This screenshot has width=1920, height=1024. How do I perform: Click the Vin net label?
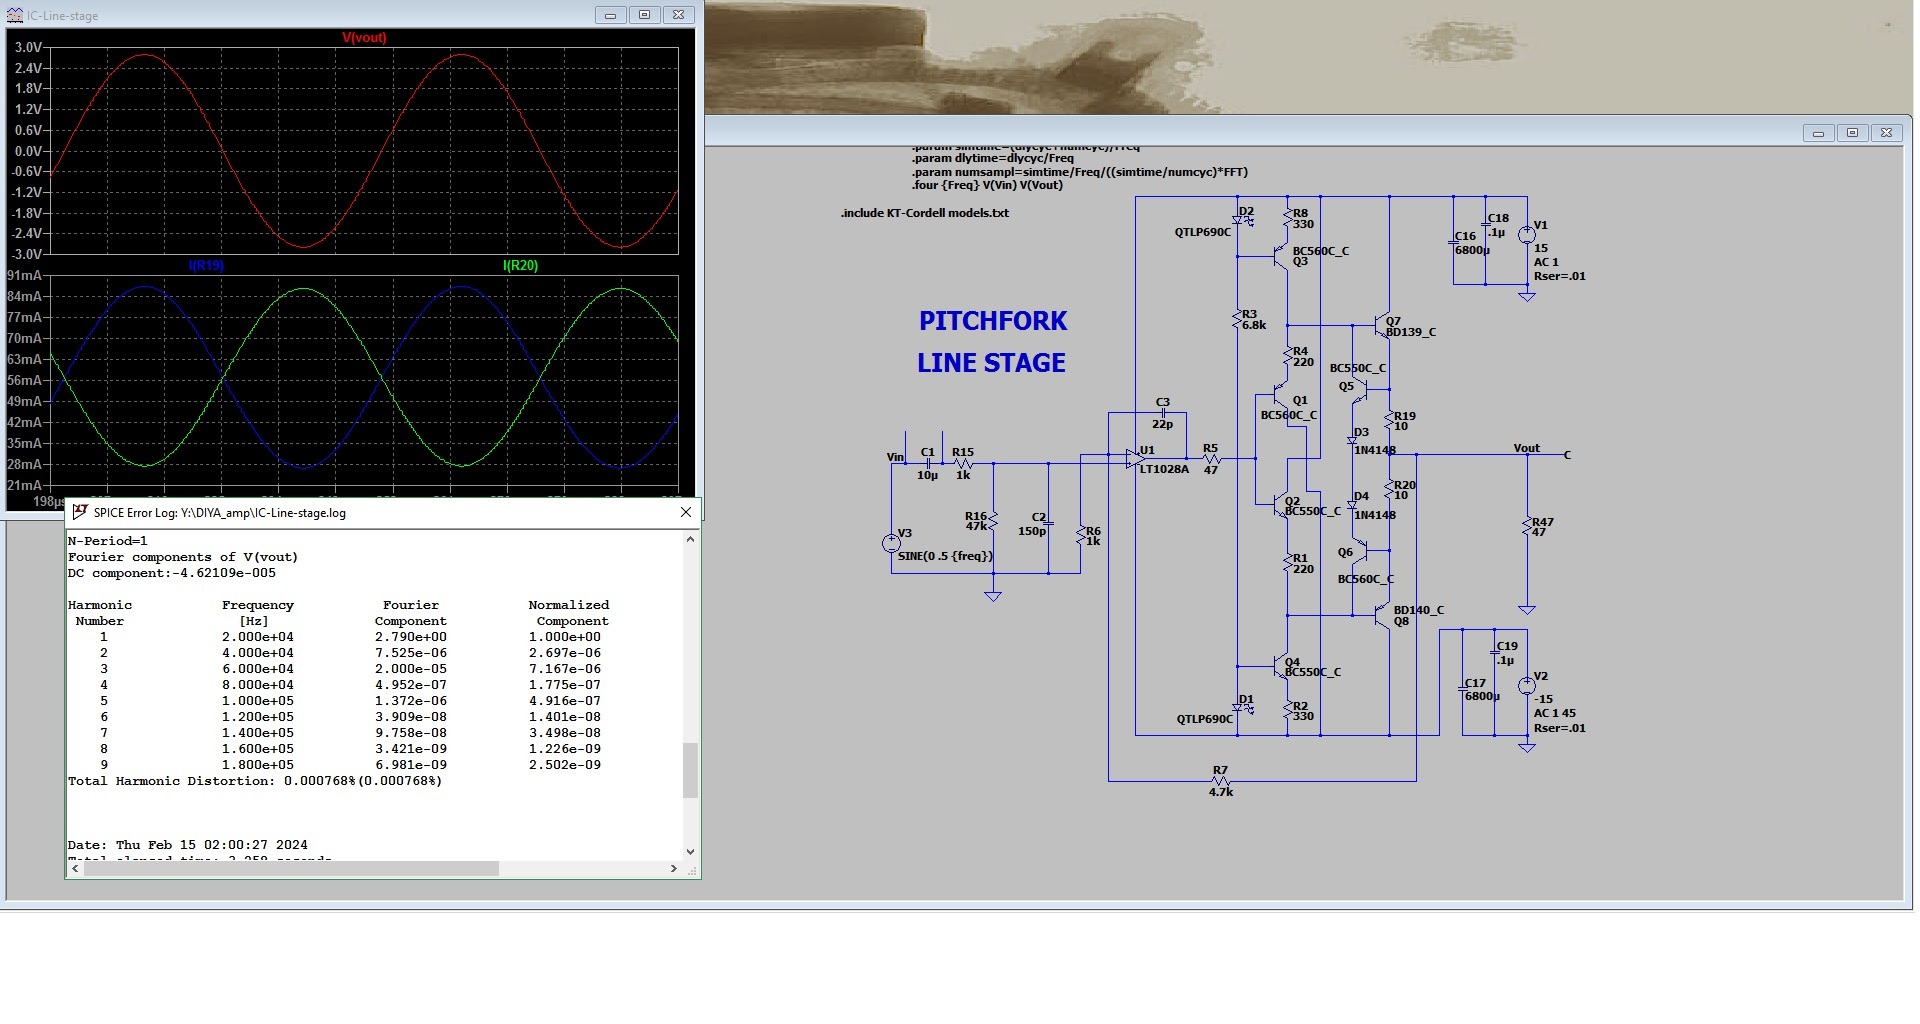[895, 457]
